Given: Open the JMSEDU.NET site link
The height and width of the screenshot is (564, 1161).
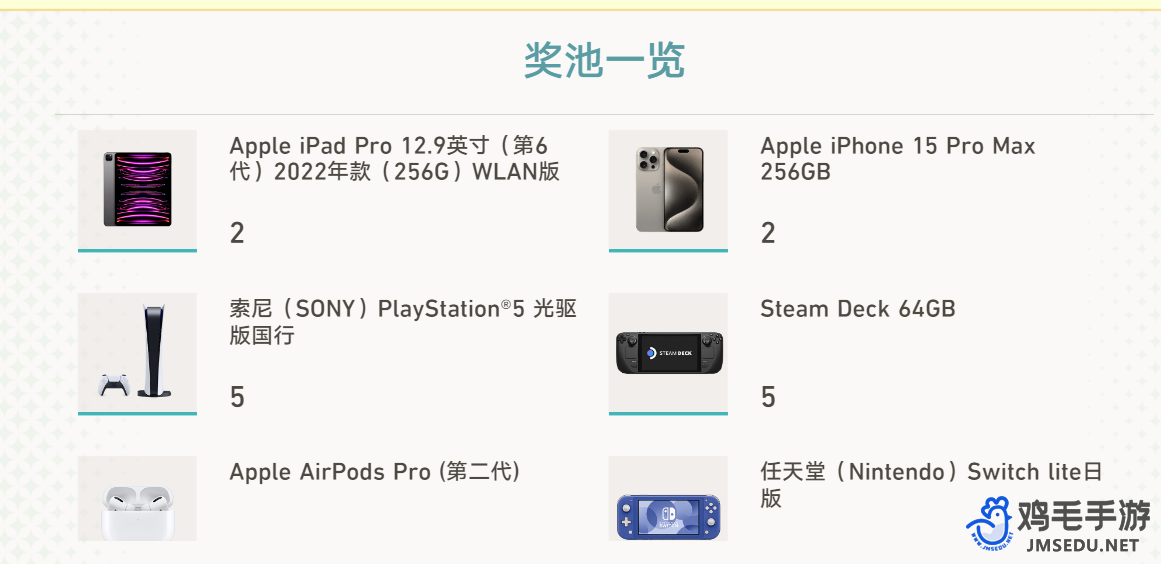Looking at the screenshot, I should pyautogui.click(x=1082, y=546).
